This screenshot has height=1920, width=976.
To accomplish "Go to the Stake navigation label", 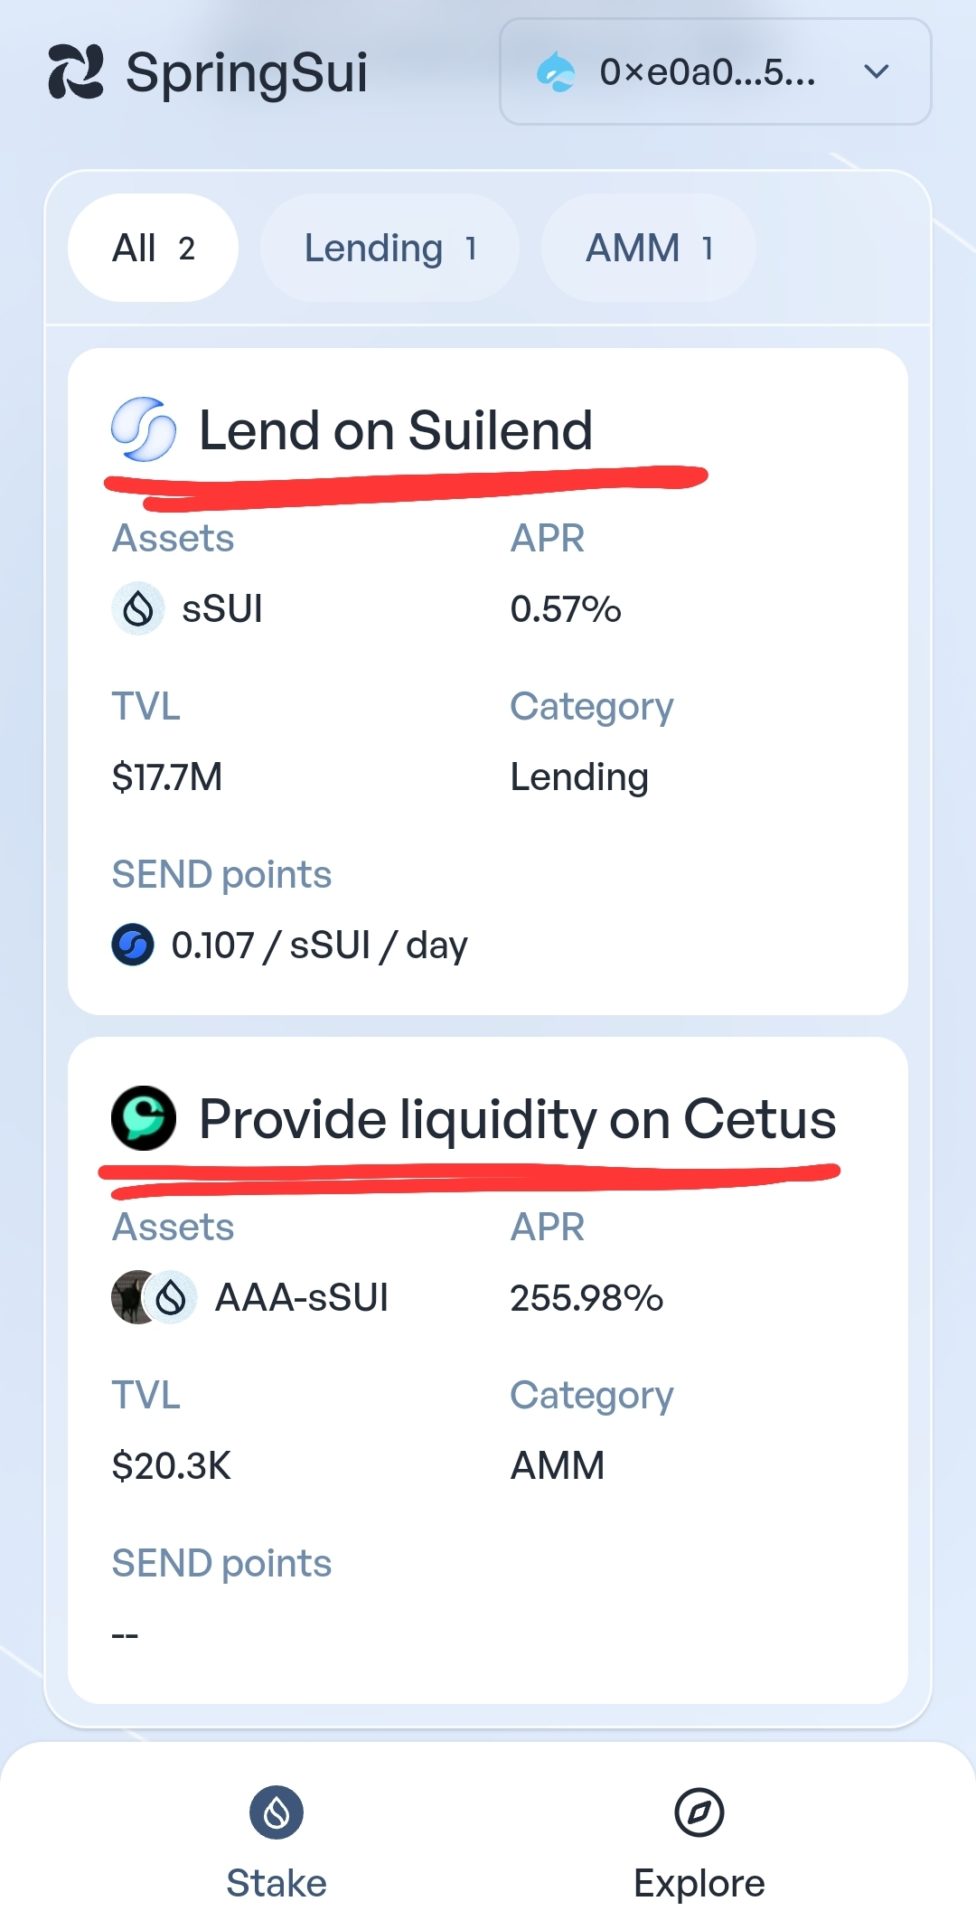I will coord(276,1883).
